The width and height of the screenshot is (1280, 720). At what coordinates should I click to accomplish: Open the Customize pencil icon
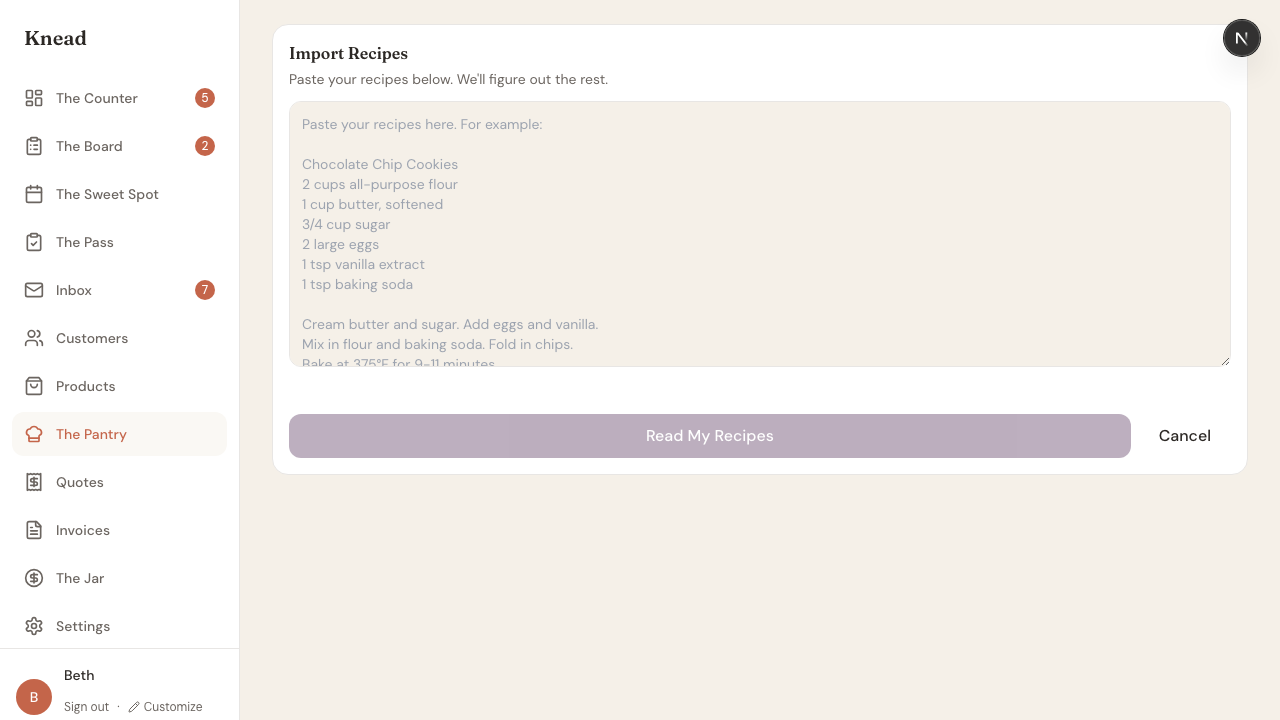[x=136, y=707]
